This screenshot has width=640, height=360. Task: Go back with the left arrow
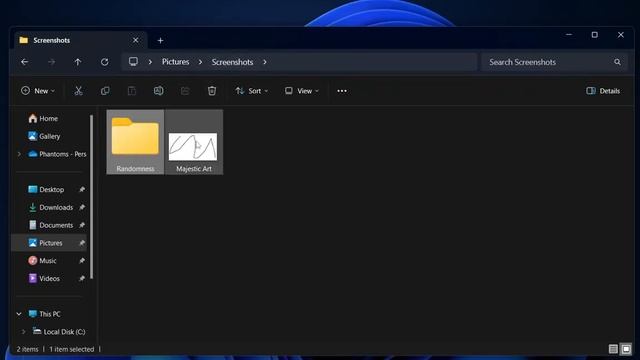click(x=24, y=62)
